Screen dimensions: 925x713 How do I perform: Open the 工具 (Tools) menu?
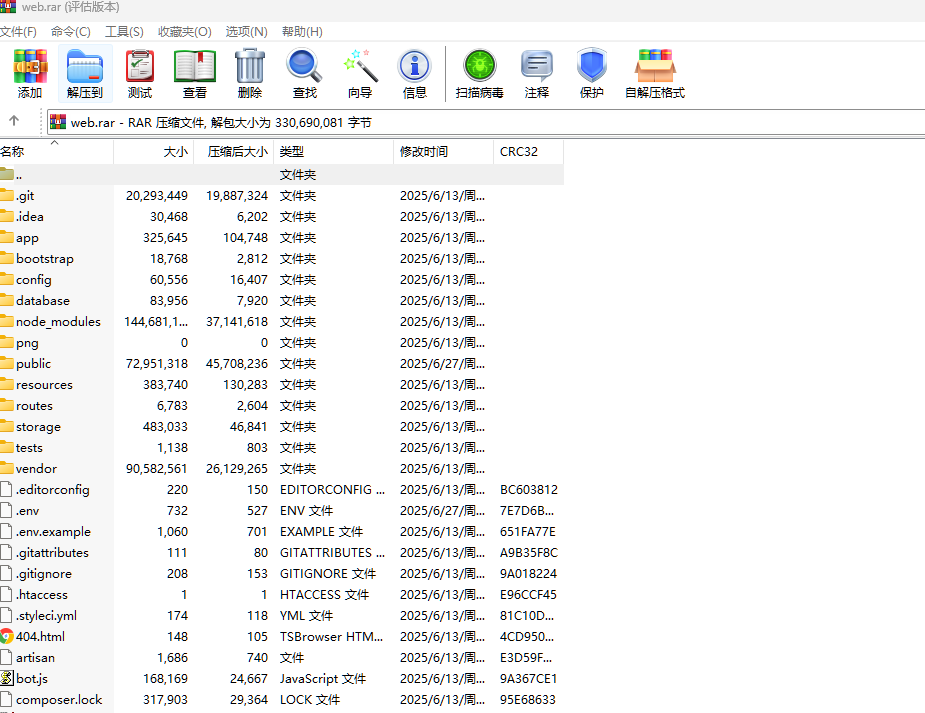(x=124, y=31)
